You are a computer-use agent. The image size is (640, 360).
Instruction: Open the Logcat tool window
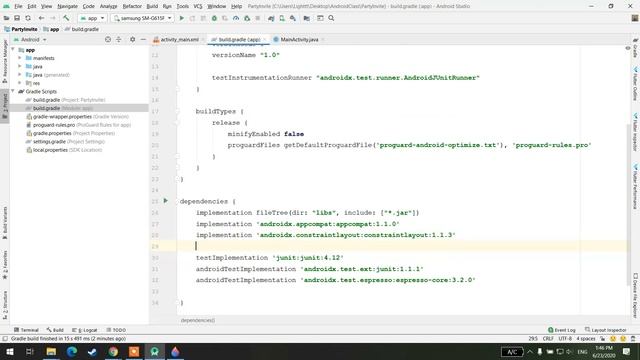click(x=84, y=330)
